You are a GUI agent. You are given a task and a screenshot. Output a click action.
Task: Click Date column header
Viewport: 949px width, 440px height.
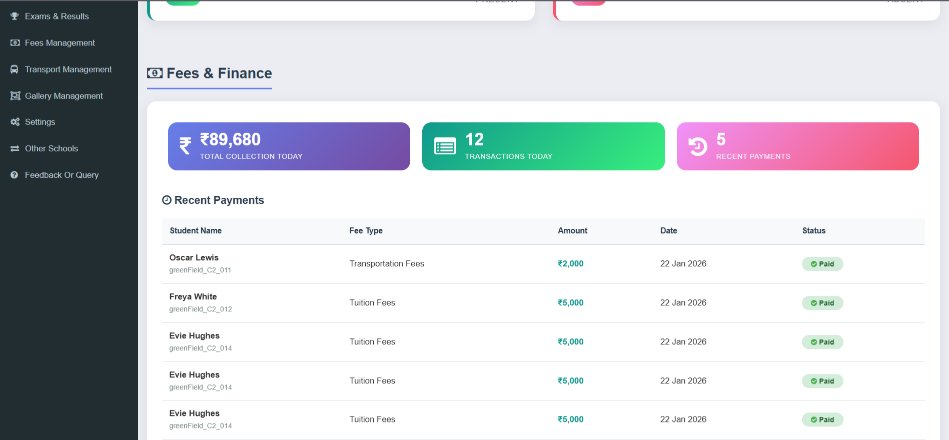coord(669,231)
